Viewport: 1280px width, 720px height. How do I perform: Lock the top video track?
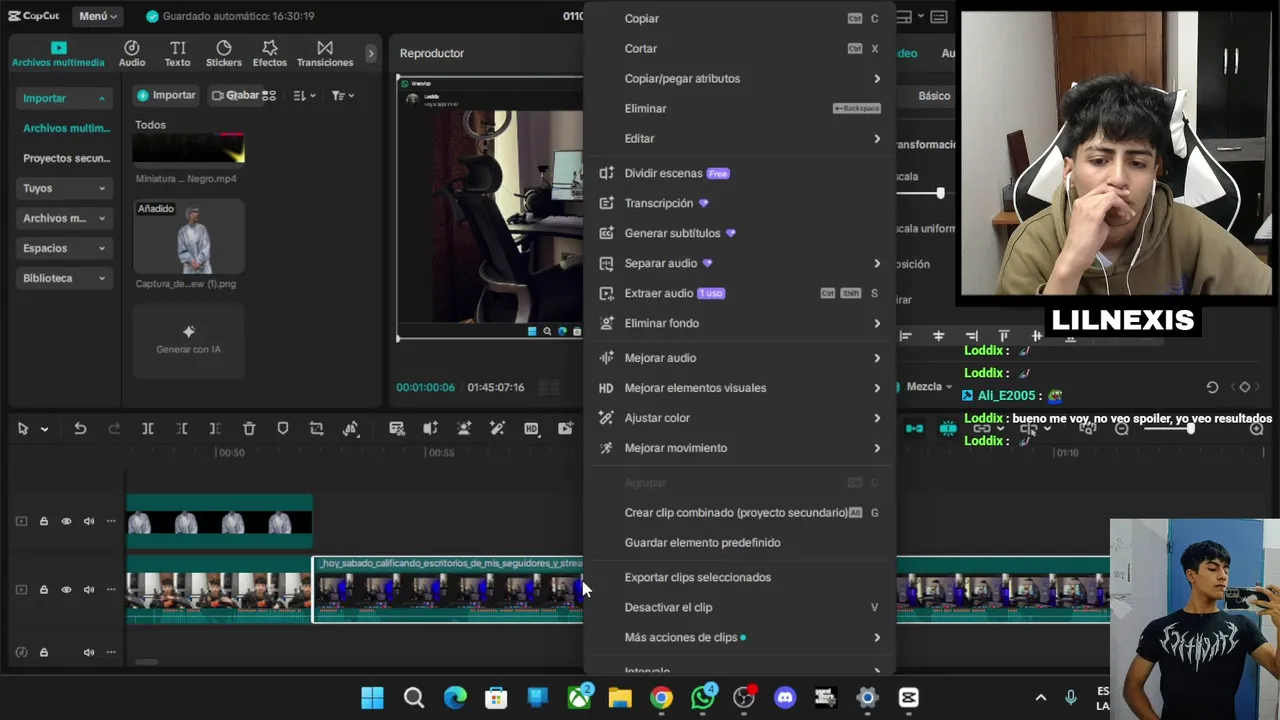tap(44, 521)
